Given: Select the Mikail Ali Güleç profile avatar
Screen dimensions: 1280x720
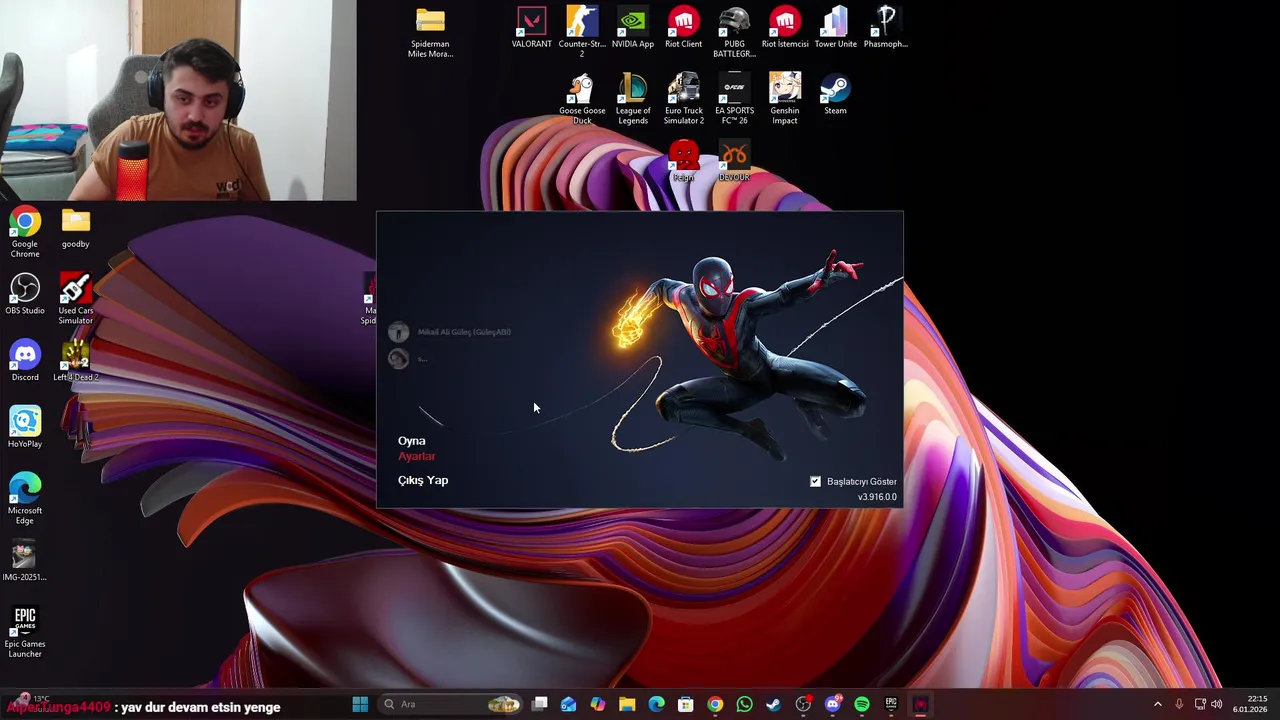Looking at the screenshot, I should [398, 332].
